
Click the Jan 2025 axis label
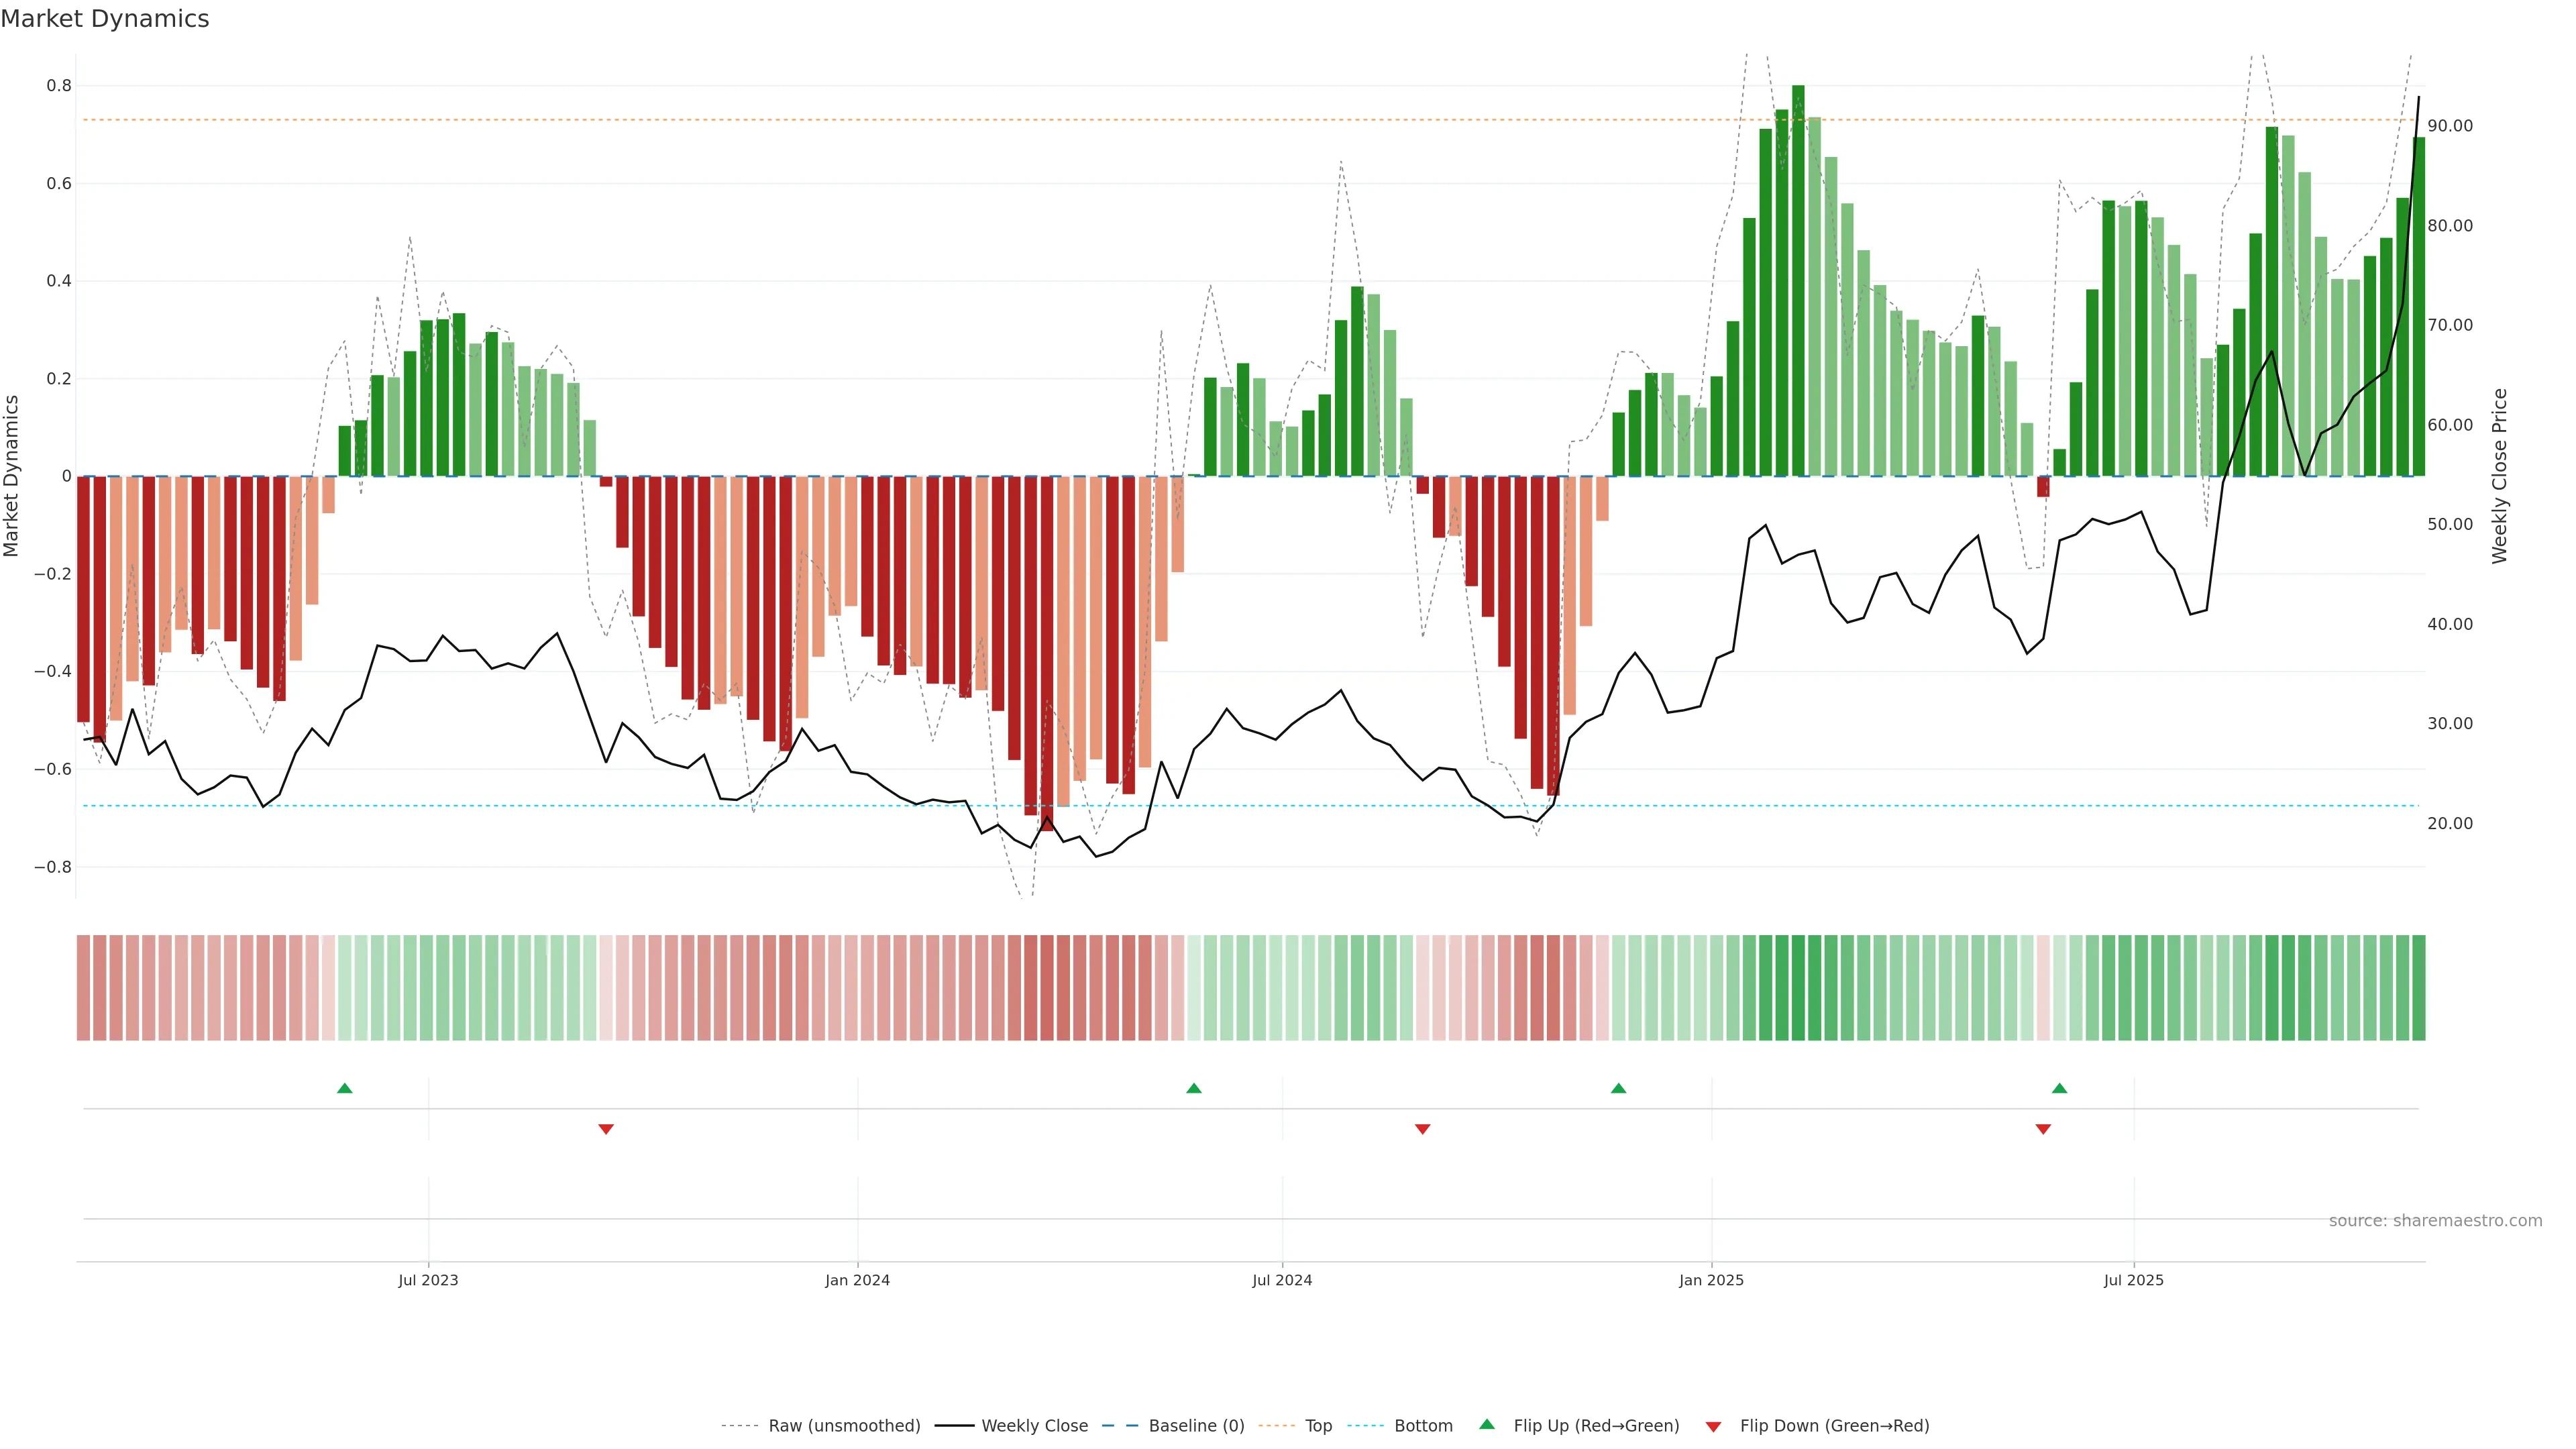[x=1711, y=1280]
